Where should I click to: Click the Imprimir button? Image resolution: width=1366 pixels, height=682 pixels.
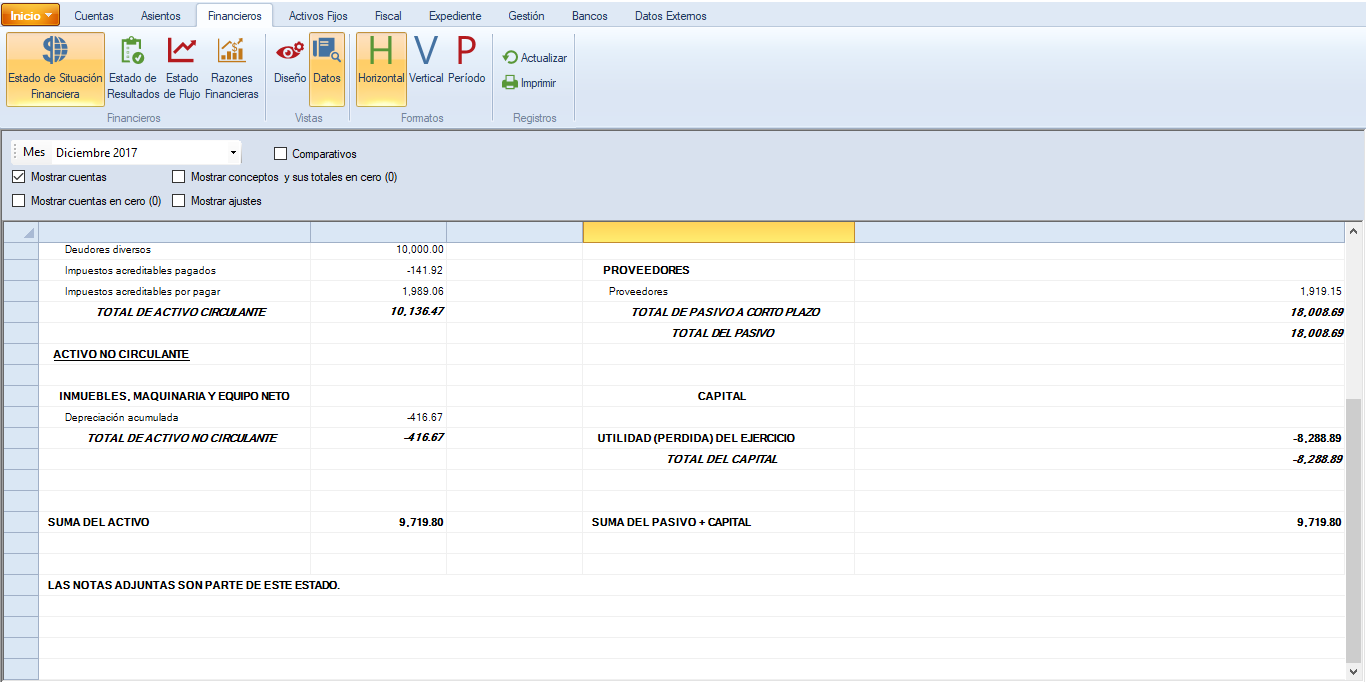click(530, 83)
